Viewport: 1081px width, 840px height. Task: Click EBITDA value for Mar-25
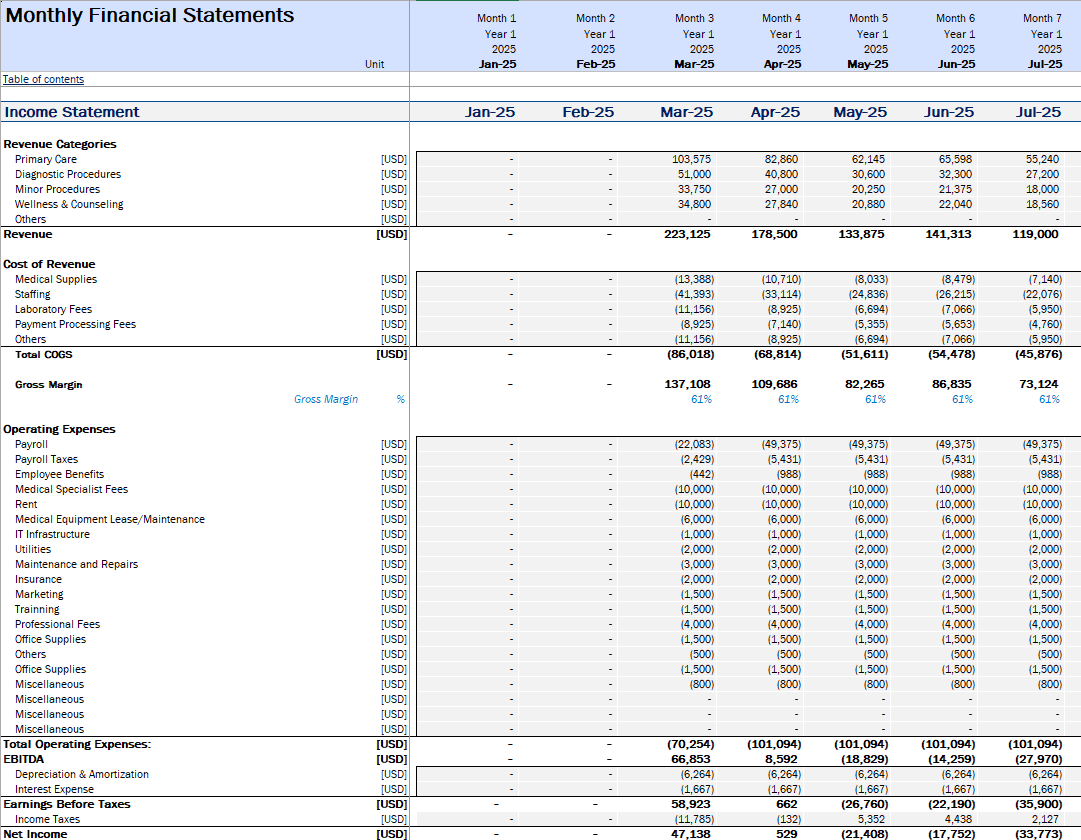(x=692, y=760)
